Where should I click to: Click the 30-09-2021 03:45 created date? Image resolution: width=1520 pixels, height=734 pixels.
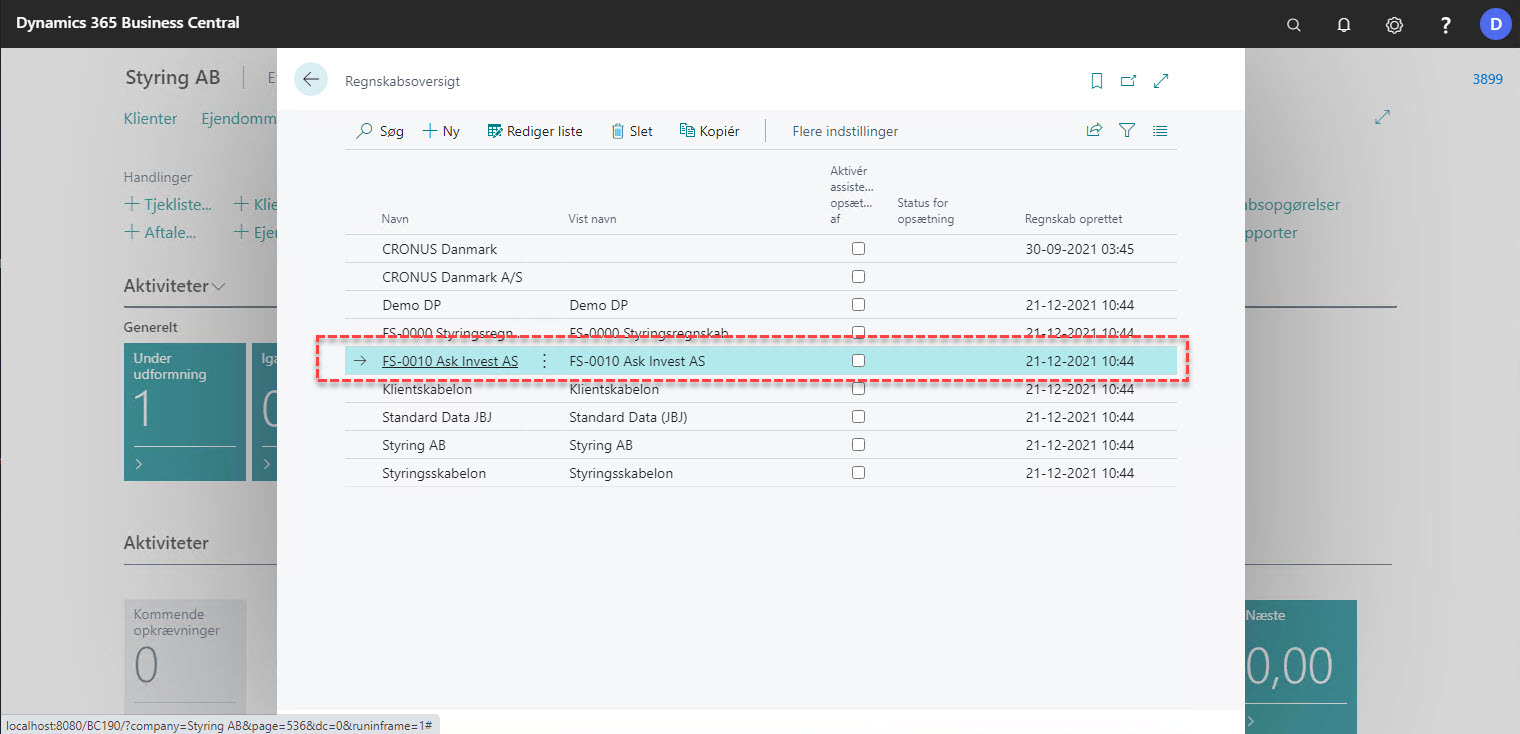tap(1080, 249)
